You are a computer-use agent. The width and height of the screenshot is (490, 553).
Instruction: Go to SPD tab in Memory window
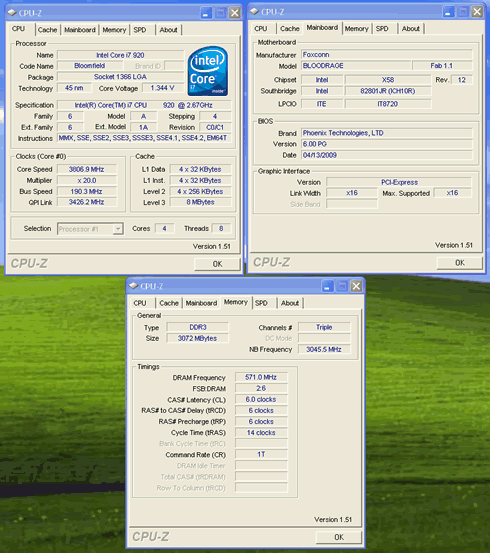[261, 303]
